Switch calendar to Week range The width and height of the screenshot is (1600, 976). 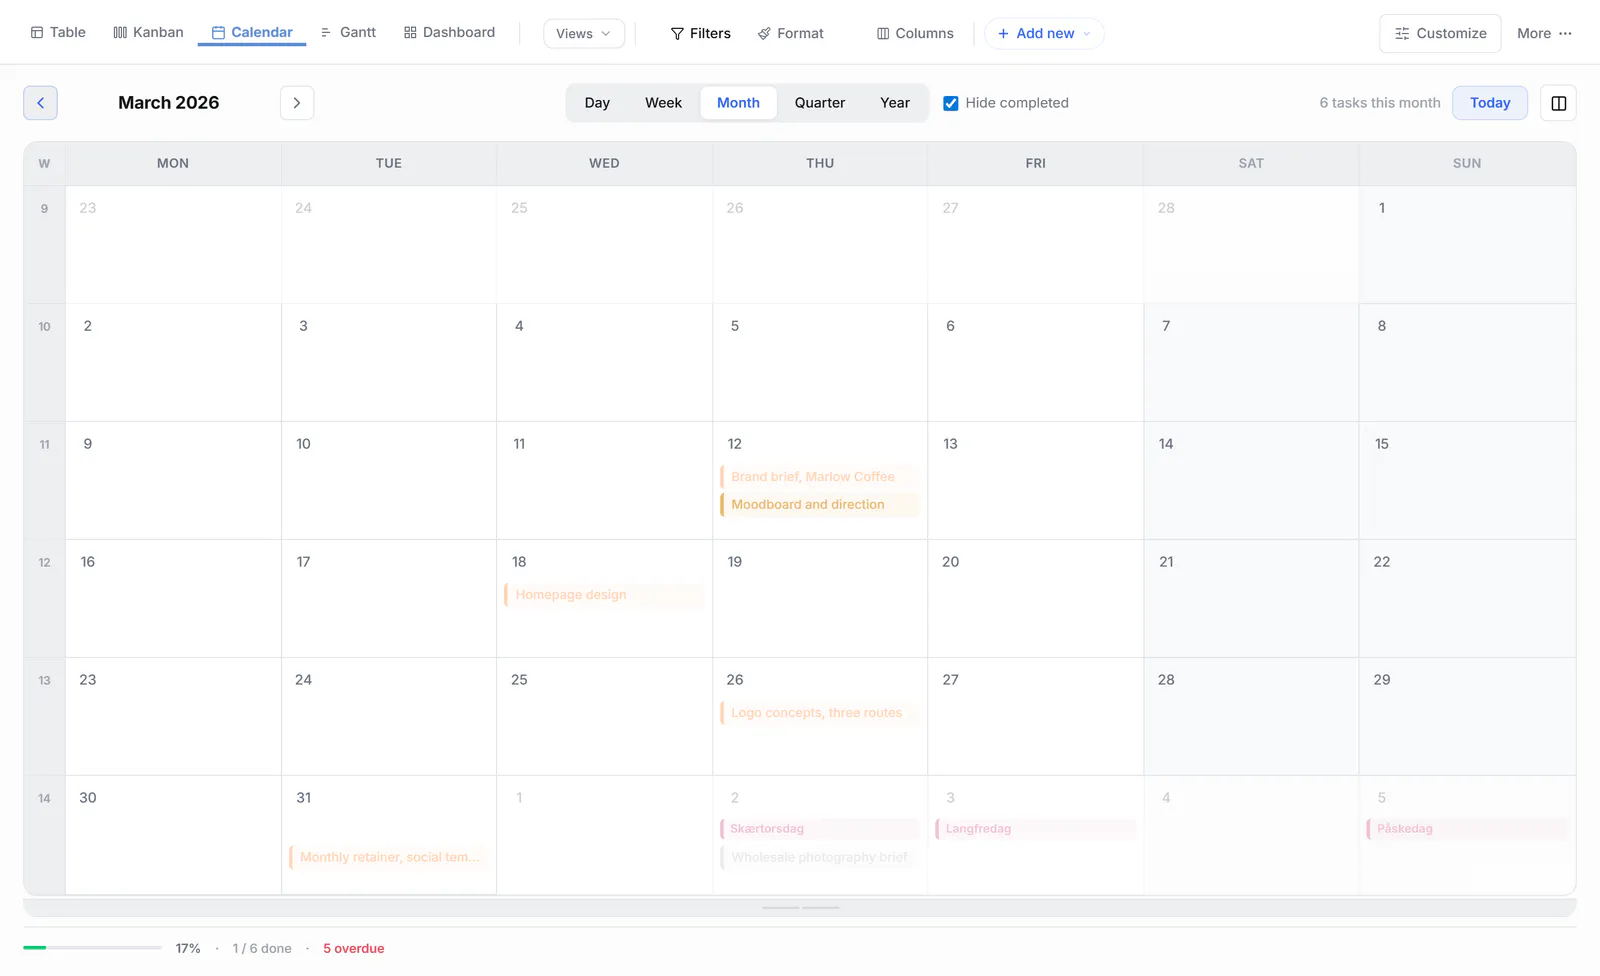(663, 103)
